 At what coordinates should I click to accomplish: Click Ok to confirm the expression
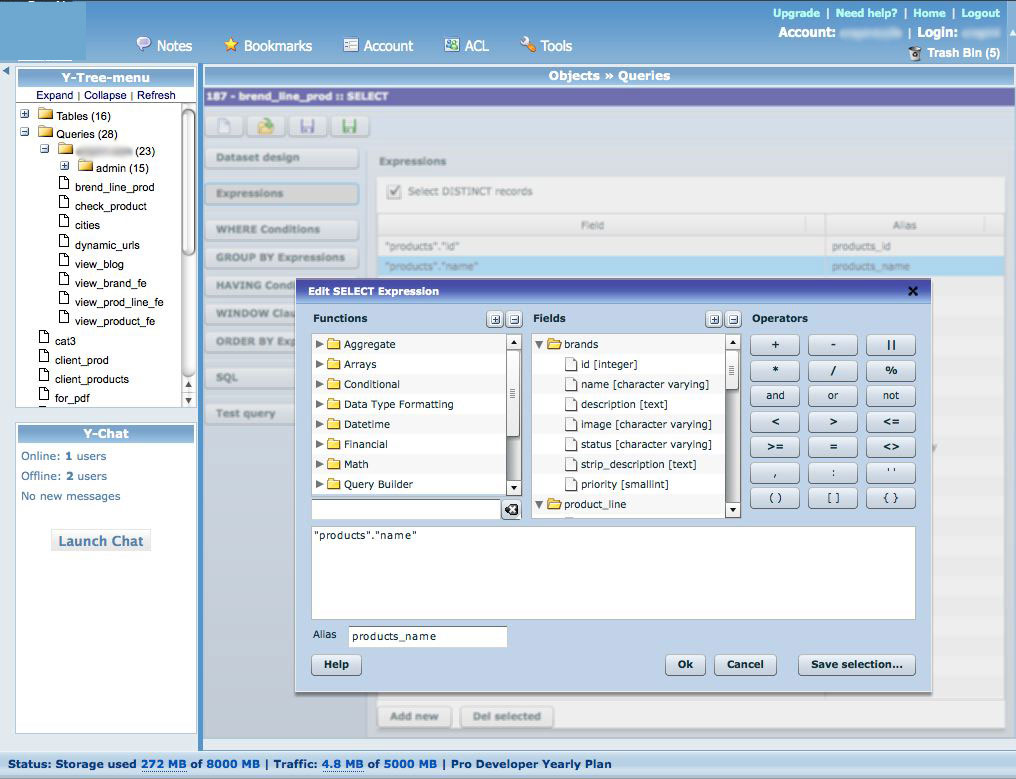tap(685, 664)
